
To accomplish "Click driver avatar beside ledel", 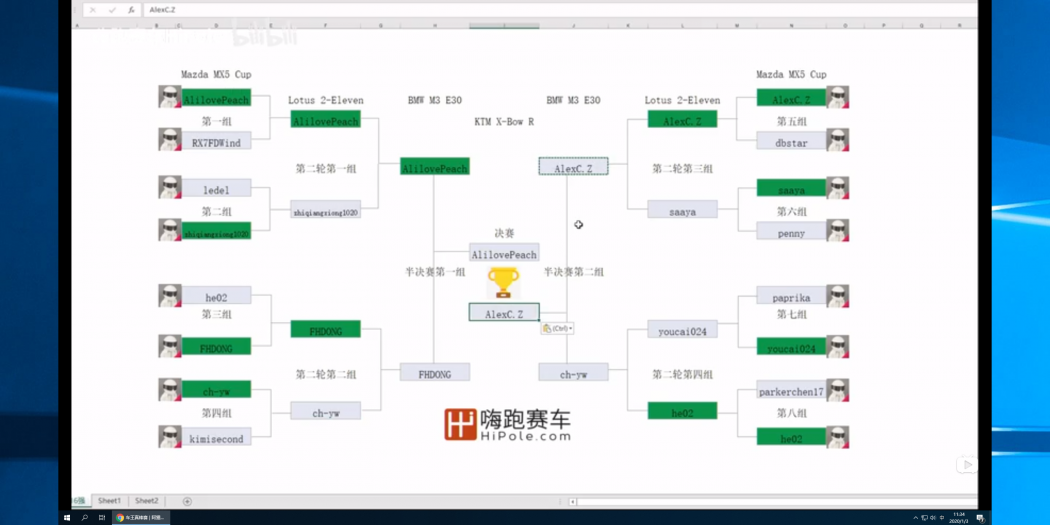I will coord(170,188).
